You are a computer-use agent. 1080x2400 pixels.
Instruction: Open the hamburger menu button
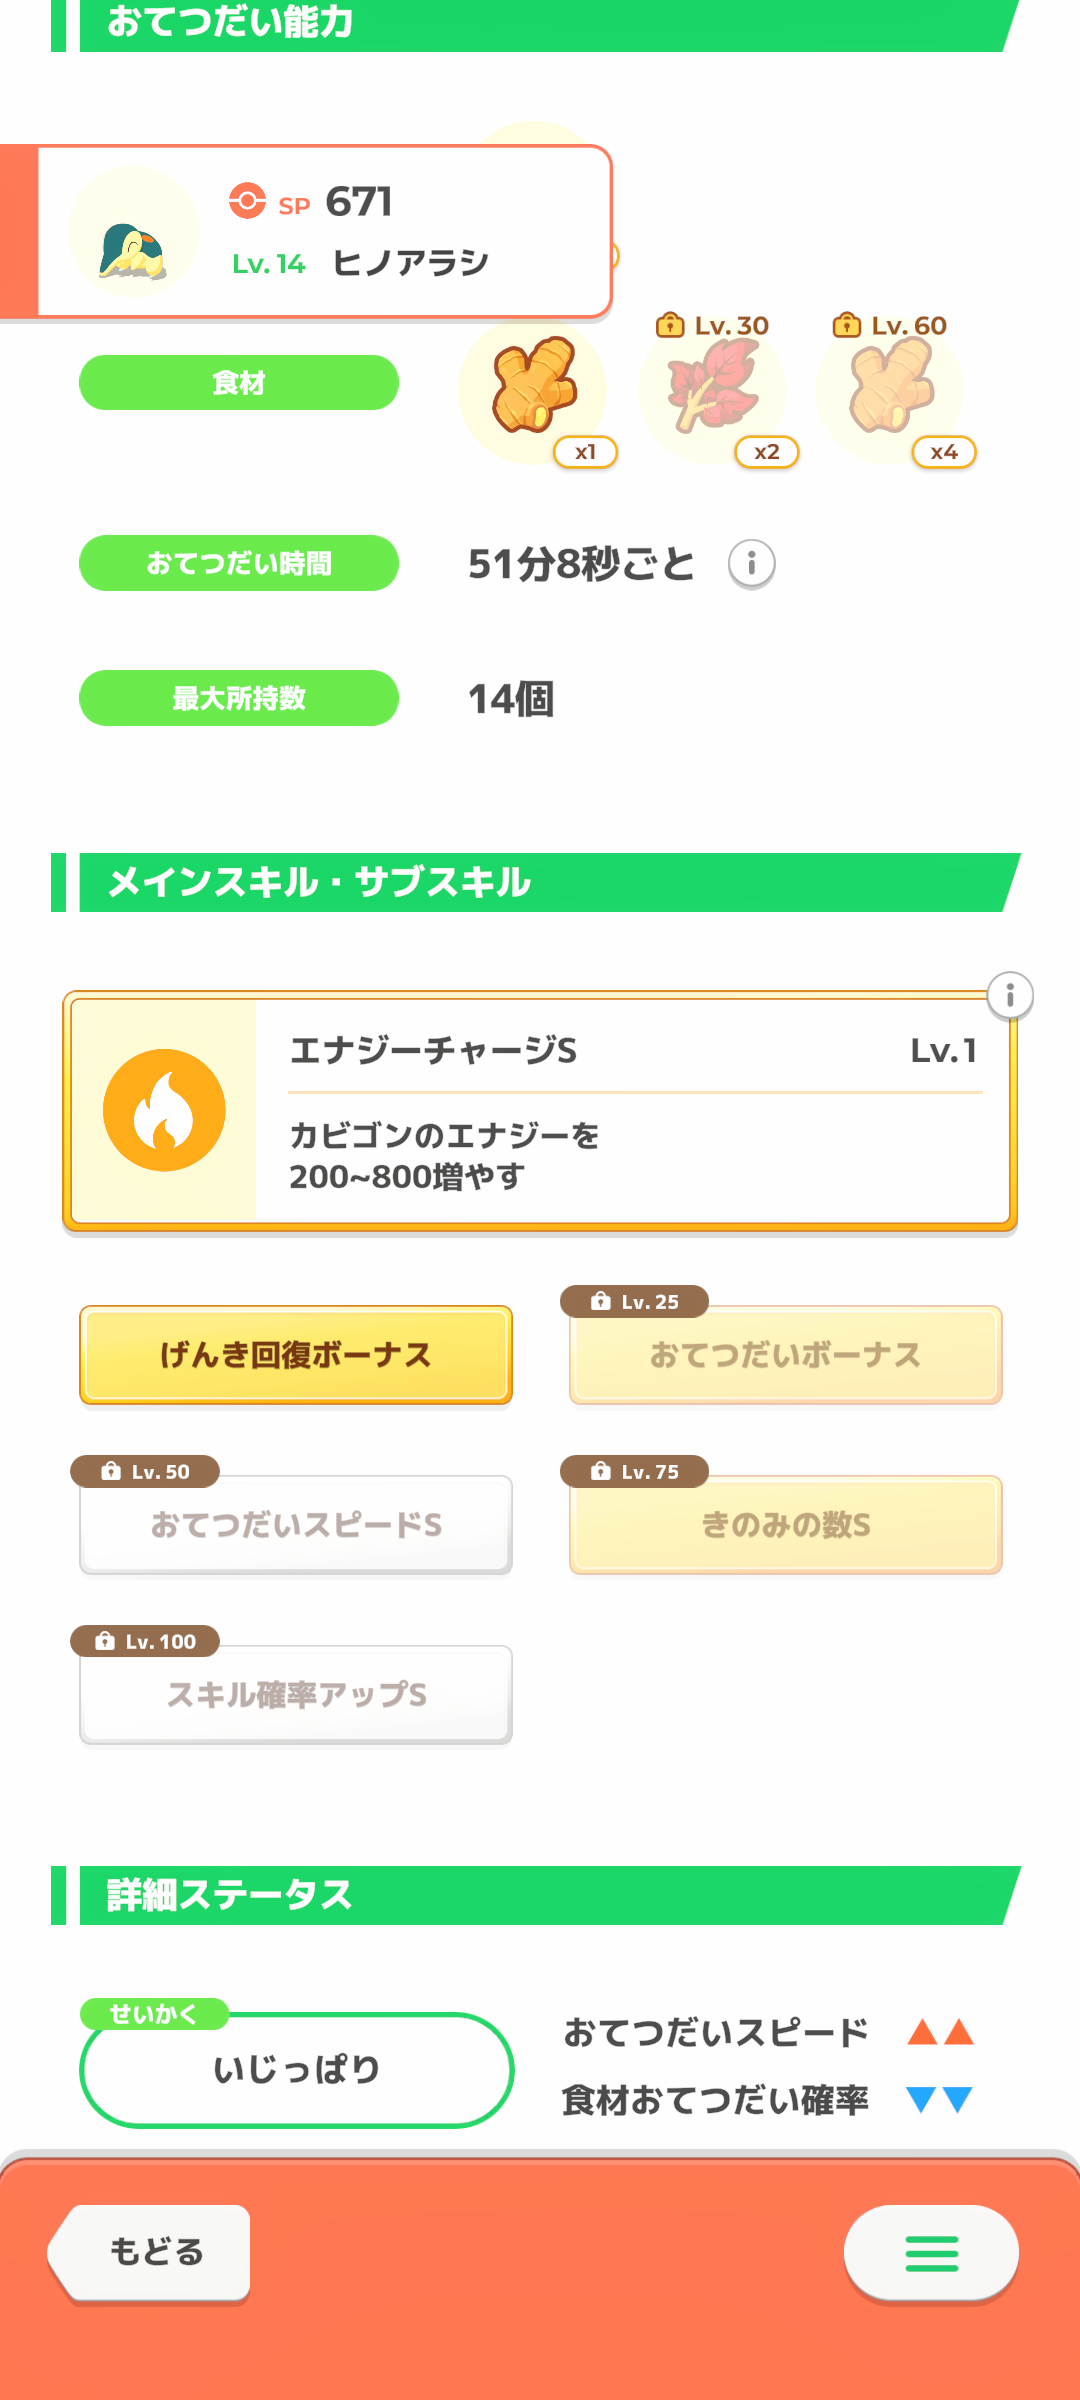931,2253
